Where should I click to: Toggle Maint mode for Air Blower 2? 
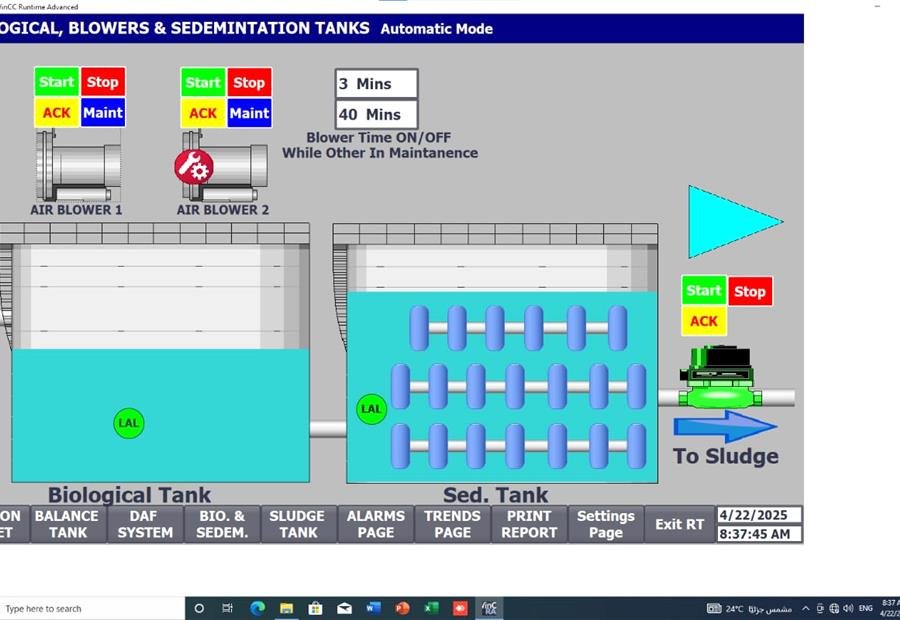[249, 113]
